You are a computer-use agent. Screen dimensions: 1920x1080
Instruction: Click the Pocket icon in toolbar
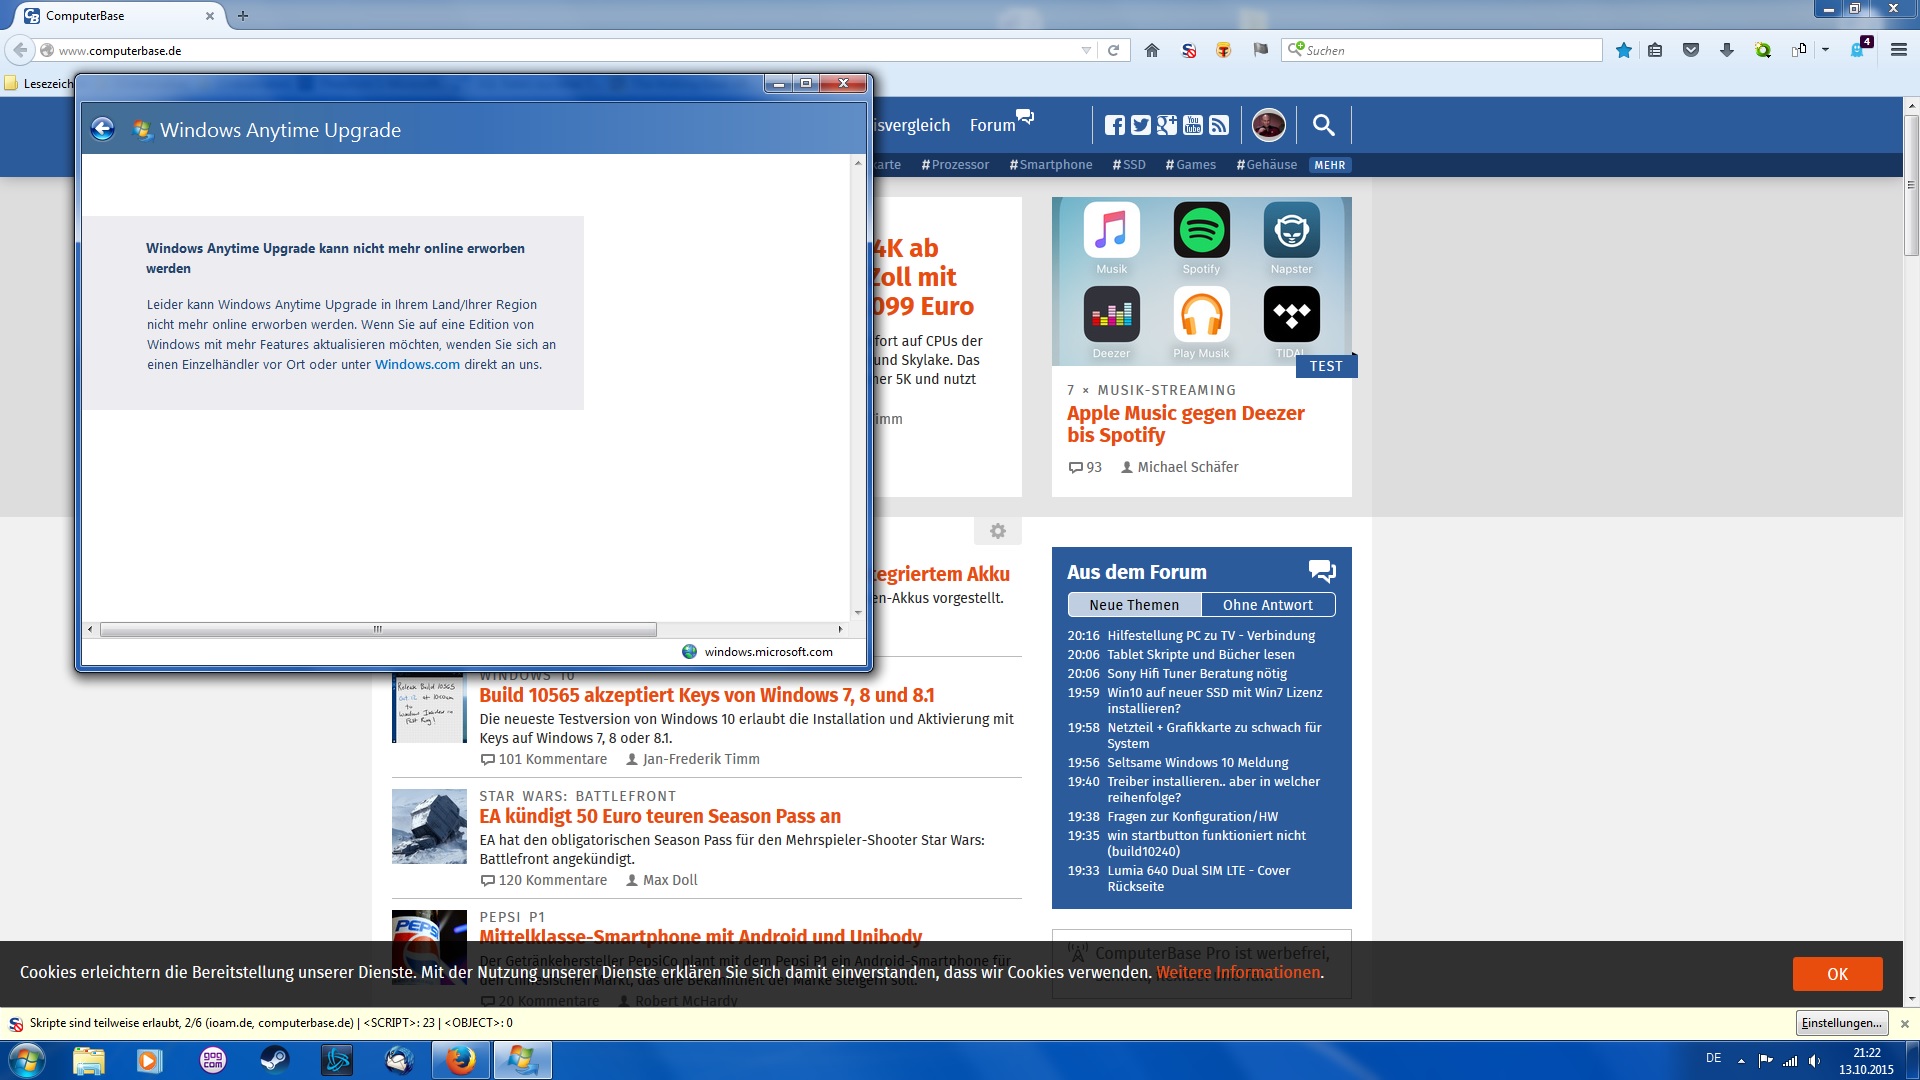tap(1691, 50)
